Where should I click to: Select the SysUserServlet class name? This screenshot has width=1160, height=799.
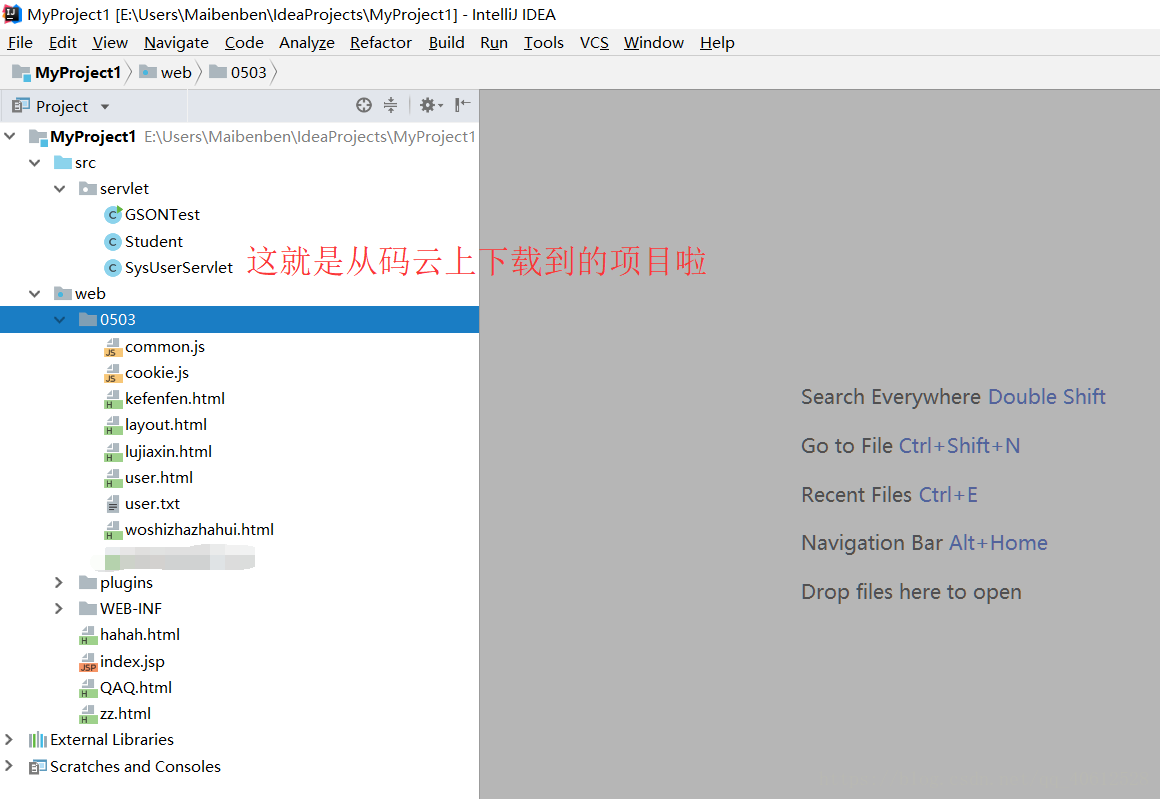(x=178, y=268)
